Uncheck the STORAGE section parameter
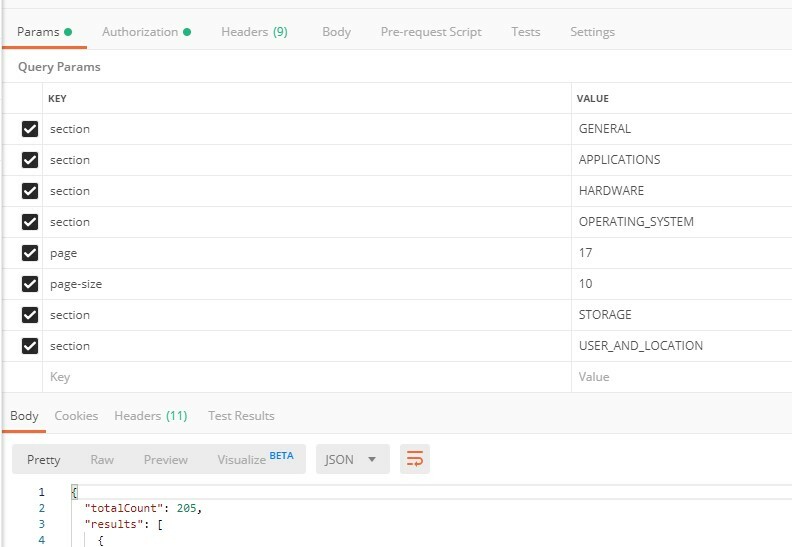 click(x=30, y=315)
